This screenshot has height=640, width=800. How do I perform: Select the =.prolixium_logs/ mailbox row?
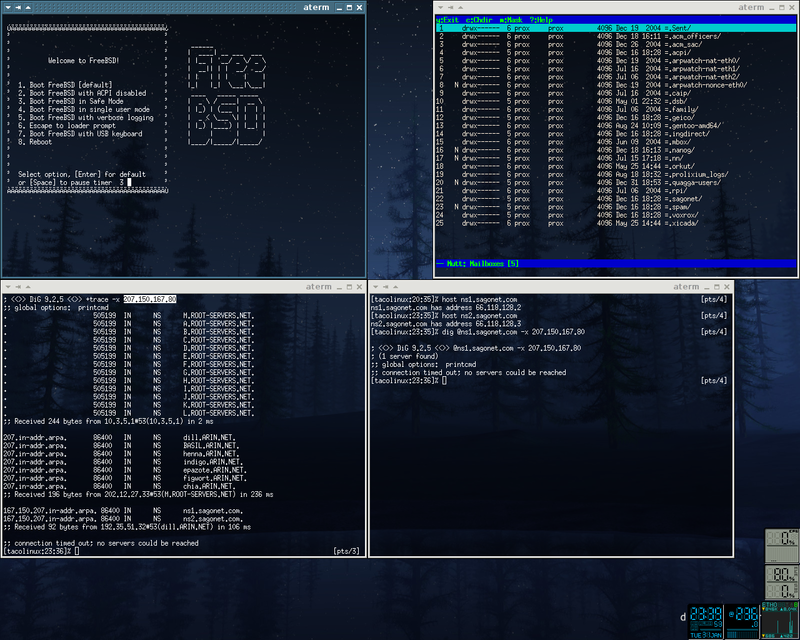pyautogui.click(x=616, y=174)
